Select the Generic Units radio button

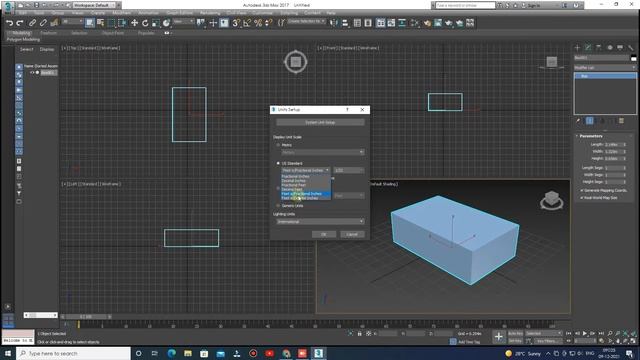278,206
